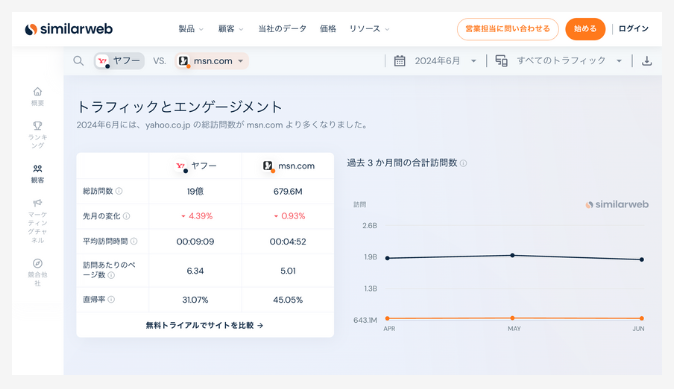The image size is (674, 389).
Task: Expand the 顧客 menu
Action: (x=231, y=29)
